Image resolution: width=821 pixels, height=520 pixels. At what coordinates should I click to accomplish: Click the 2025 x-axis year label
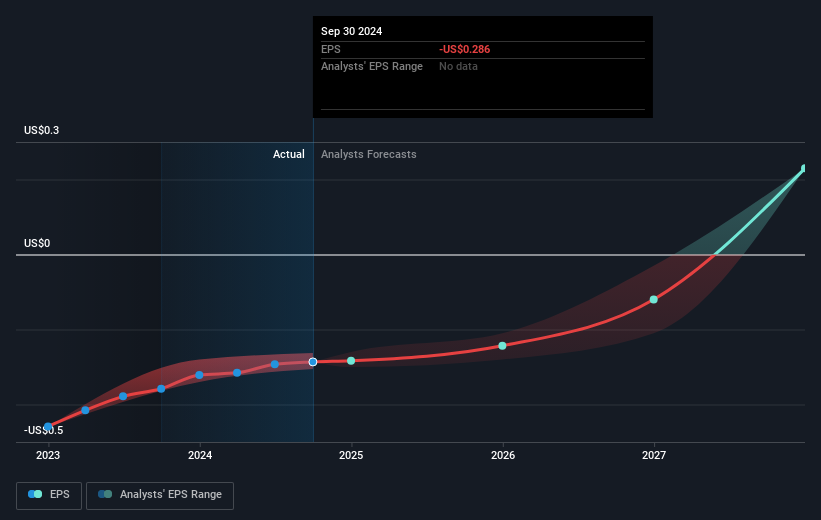351,455
